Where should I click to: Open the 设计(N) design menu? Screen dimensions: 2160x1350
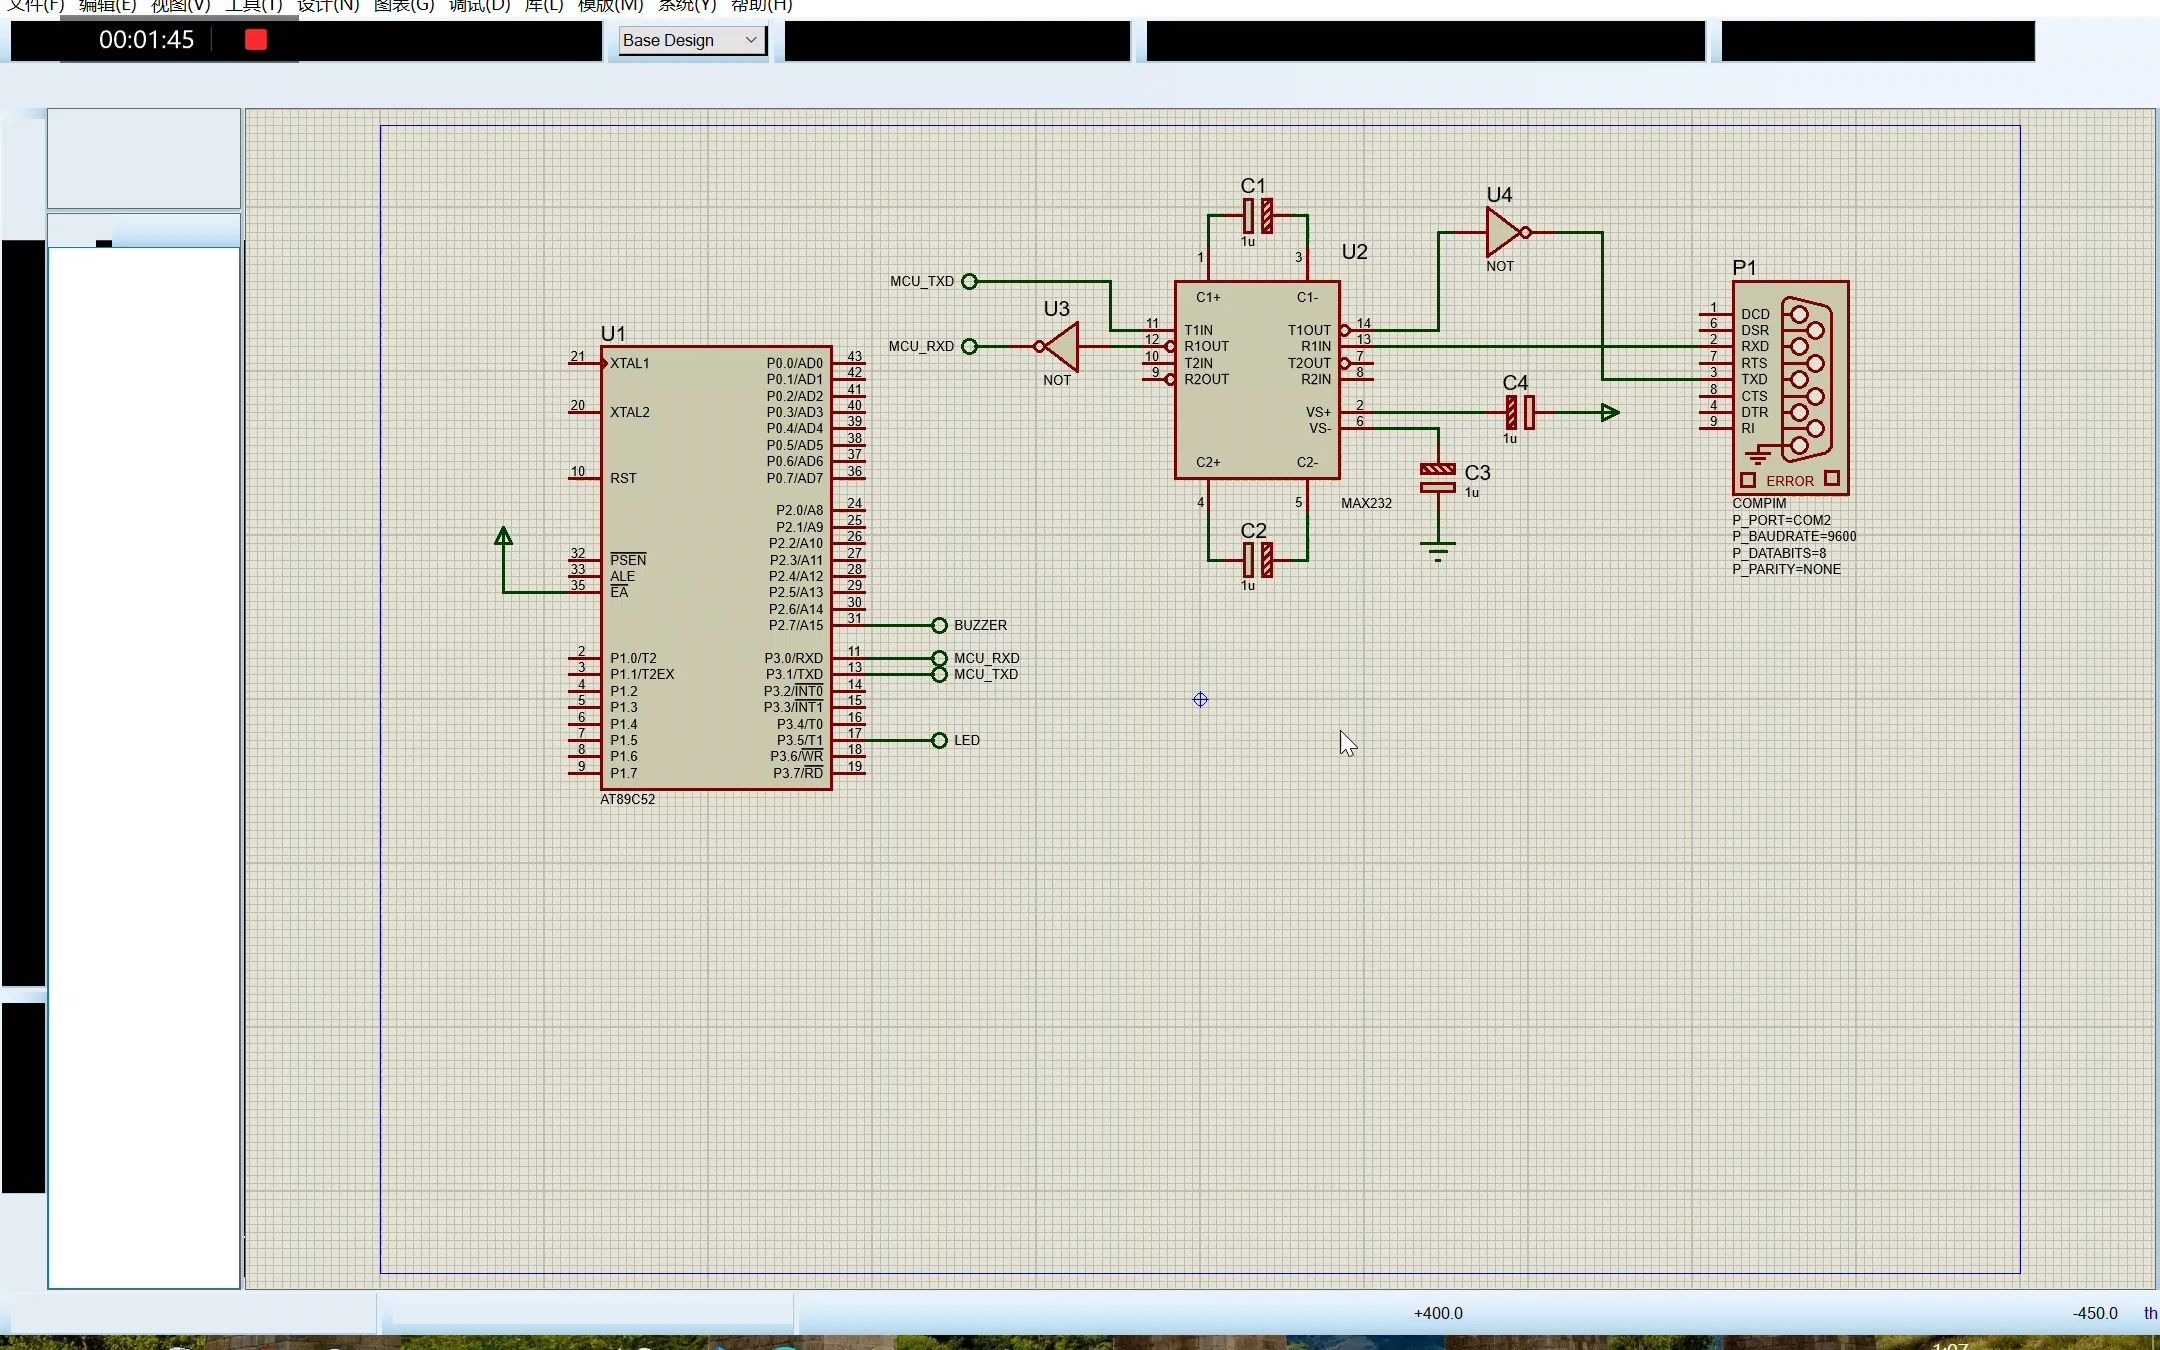coord(327,6)
